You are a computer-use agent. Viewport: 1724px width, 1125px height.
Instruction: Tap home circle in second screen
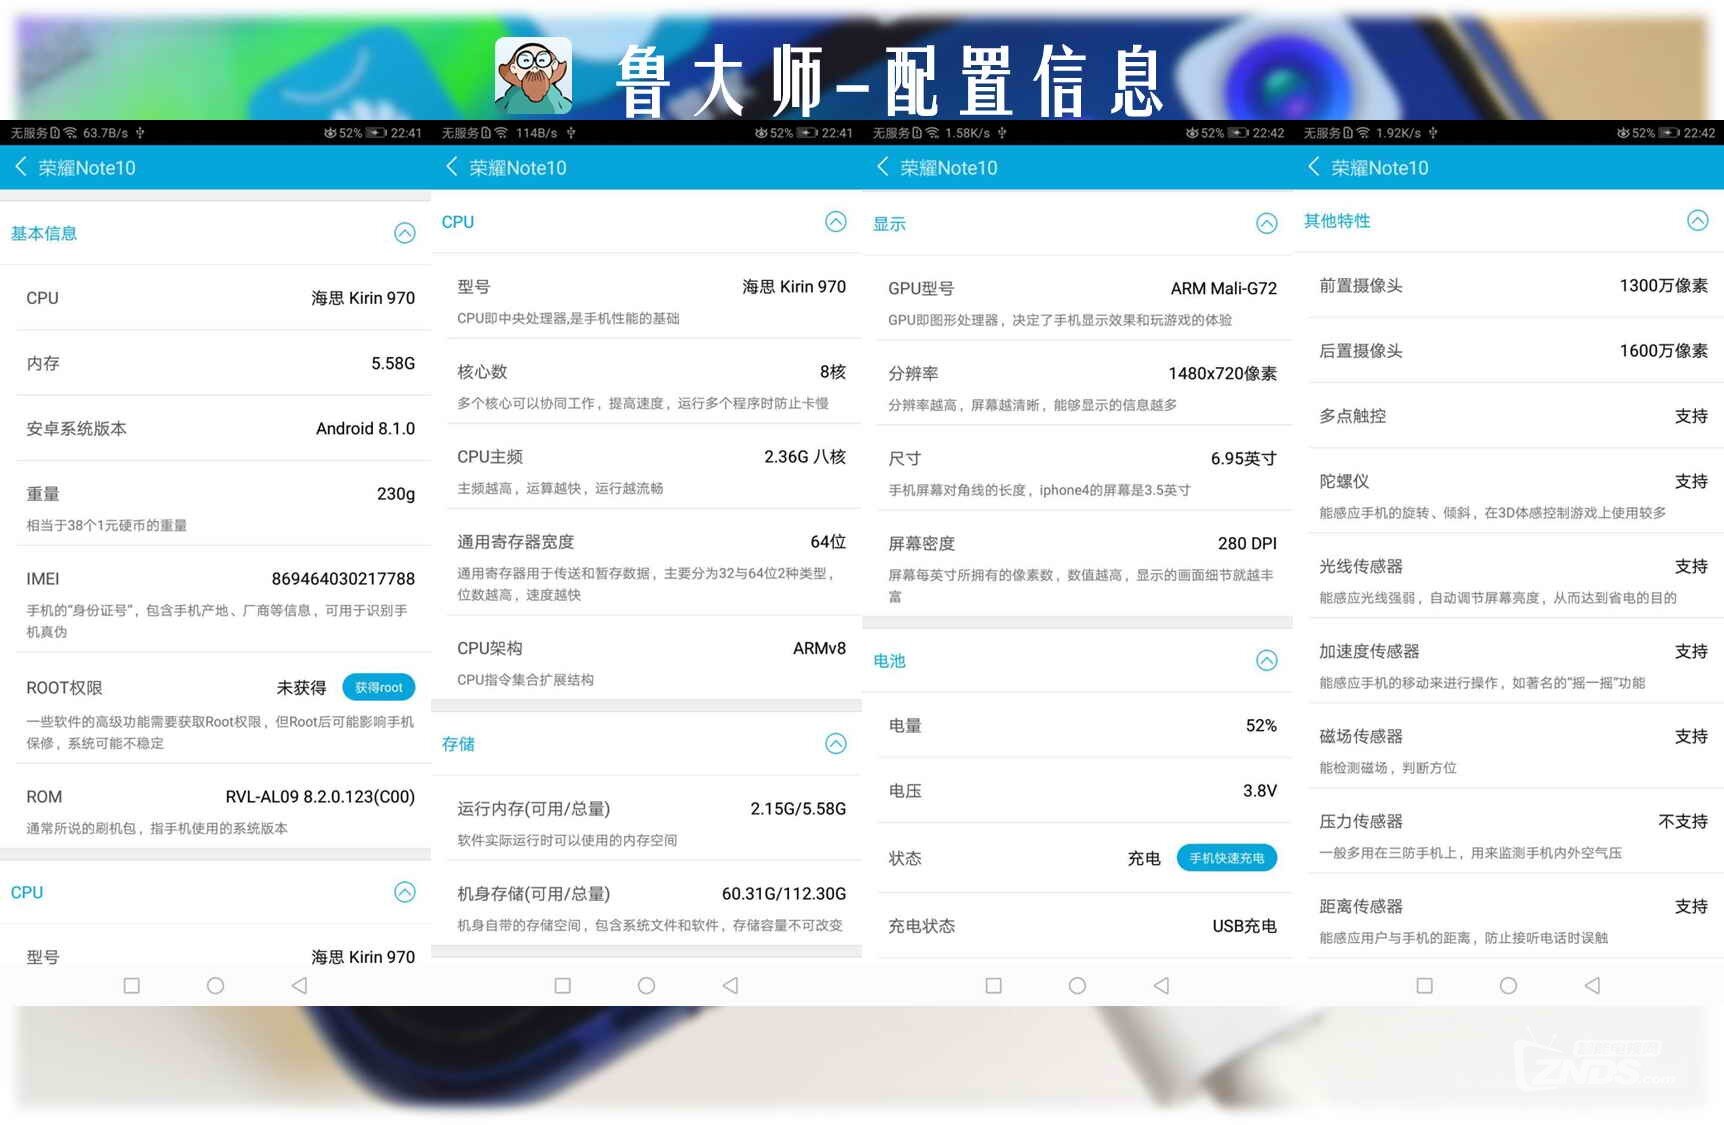646,985
